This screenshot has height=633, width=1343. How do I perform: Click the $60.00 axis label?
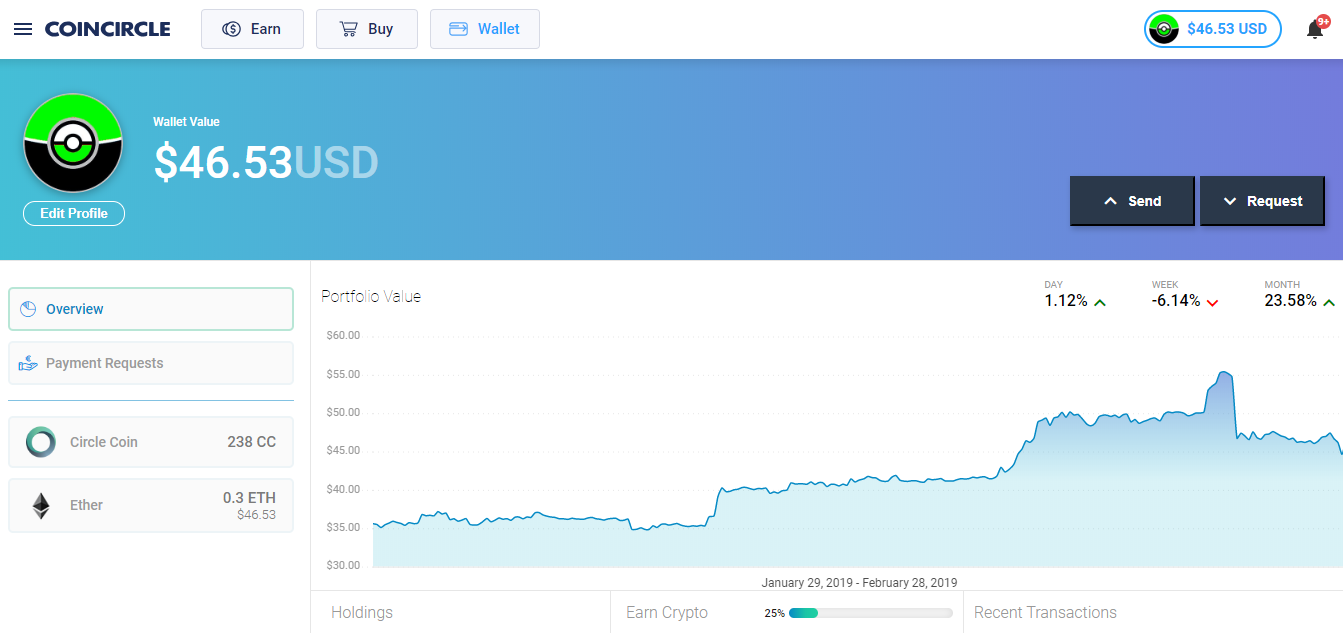(x=343, y=335)
